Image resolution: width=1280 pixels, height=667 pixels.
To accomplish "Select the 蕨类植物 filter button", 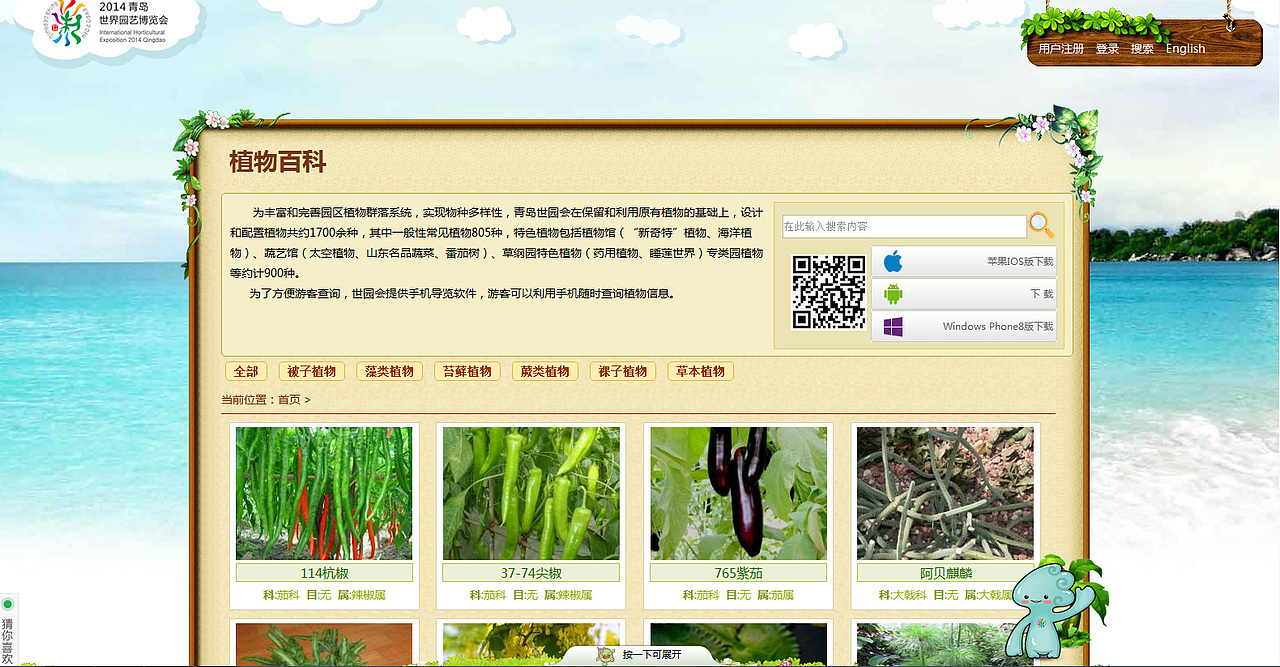I will tap(545, 371).
